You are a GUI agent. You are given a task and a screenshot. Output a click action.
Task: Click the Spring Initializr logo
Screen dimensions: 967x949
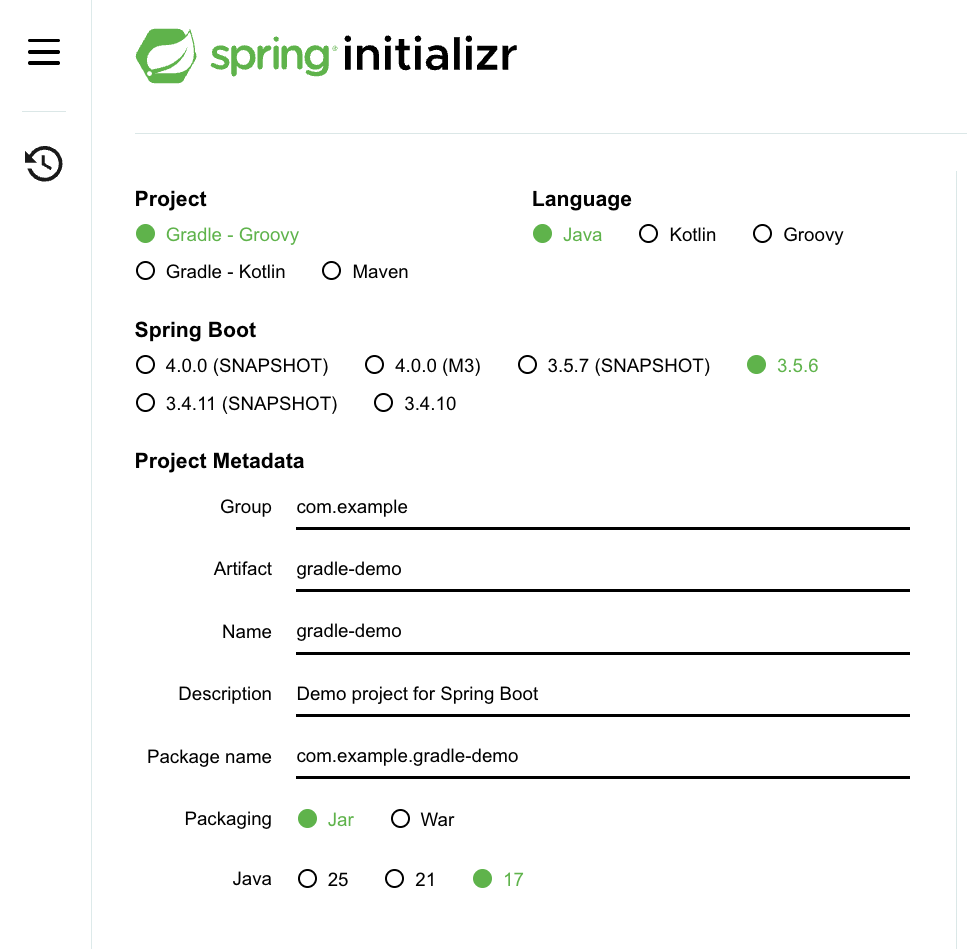(x=326, y=55)
